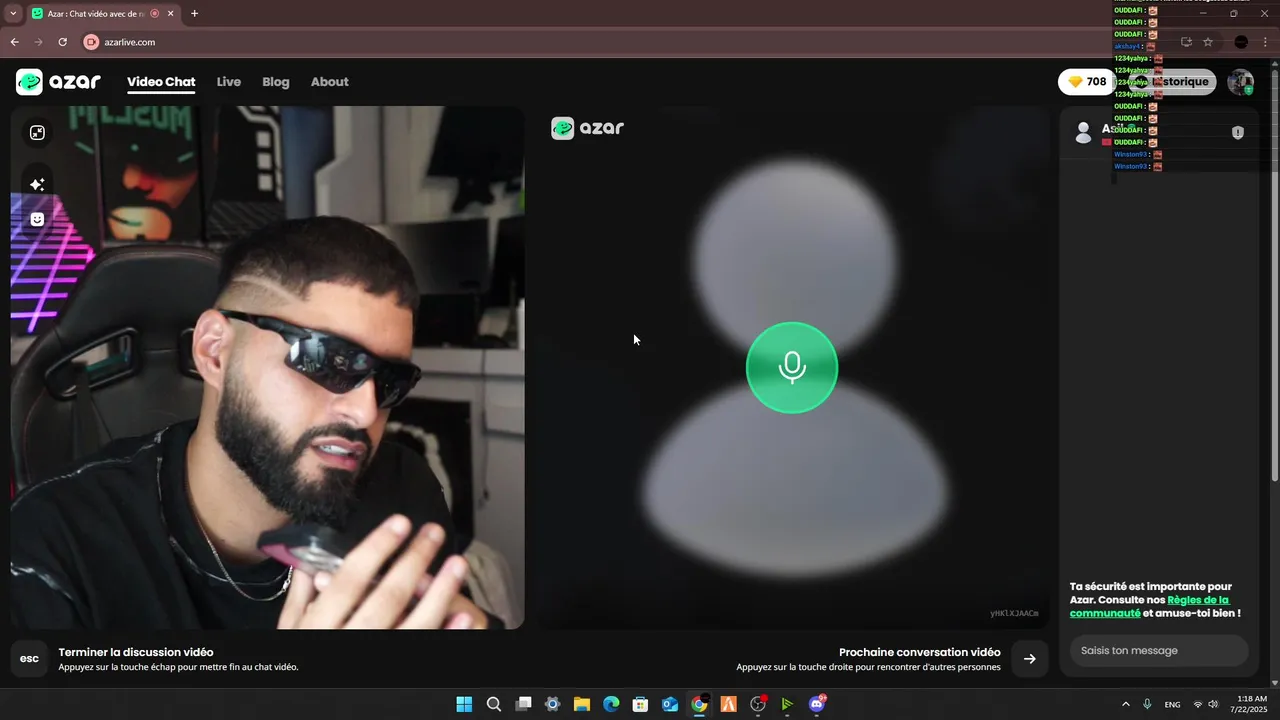
Task: Click 'Prochaine conversation vidéo' text
Action: 920,652
